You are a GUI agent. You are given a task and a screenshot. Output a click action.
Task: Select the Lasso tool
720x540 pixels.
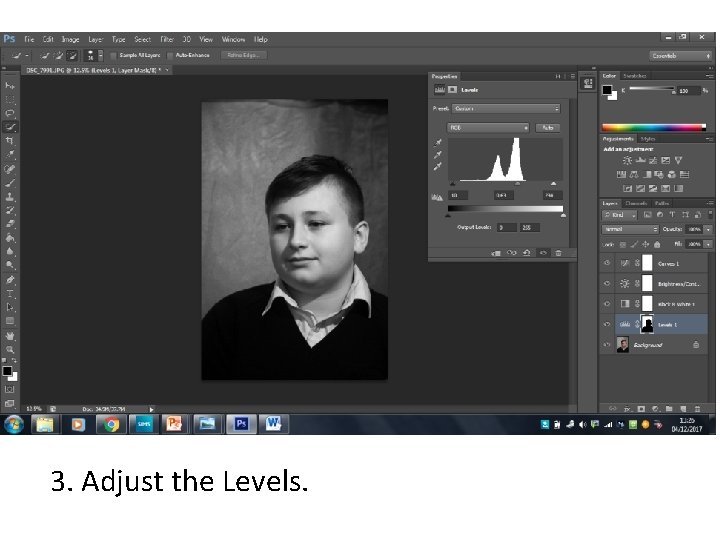click(x=10, y=113)
